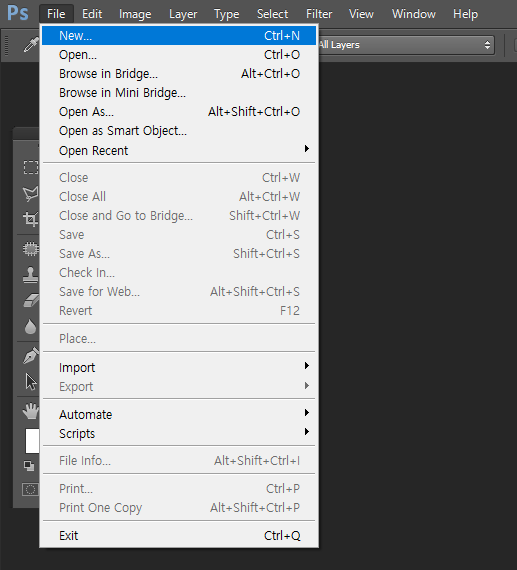Open the All Layers sample dropdown

point(406,45)
